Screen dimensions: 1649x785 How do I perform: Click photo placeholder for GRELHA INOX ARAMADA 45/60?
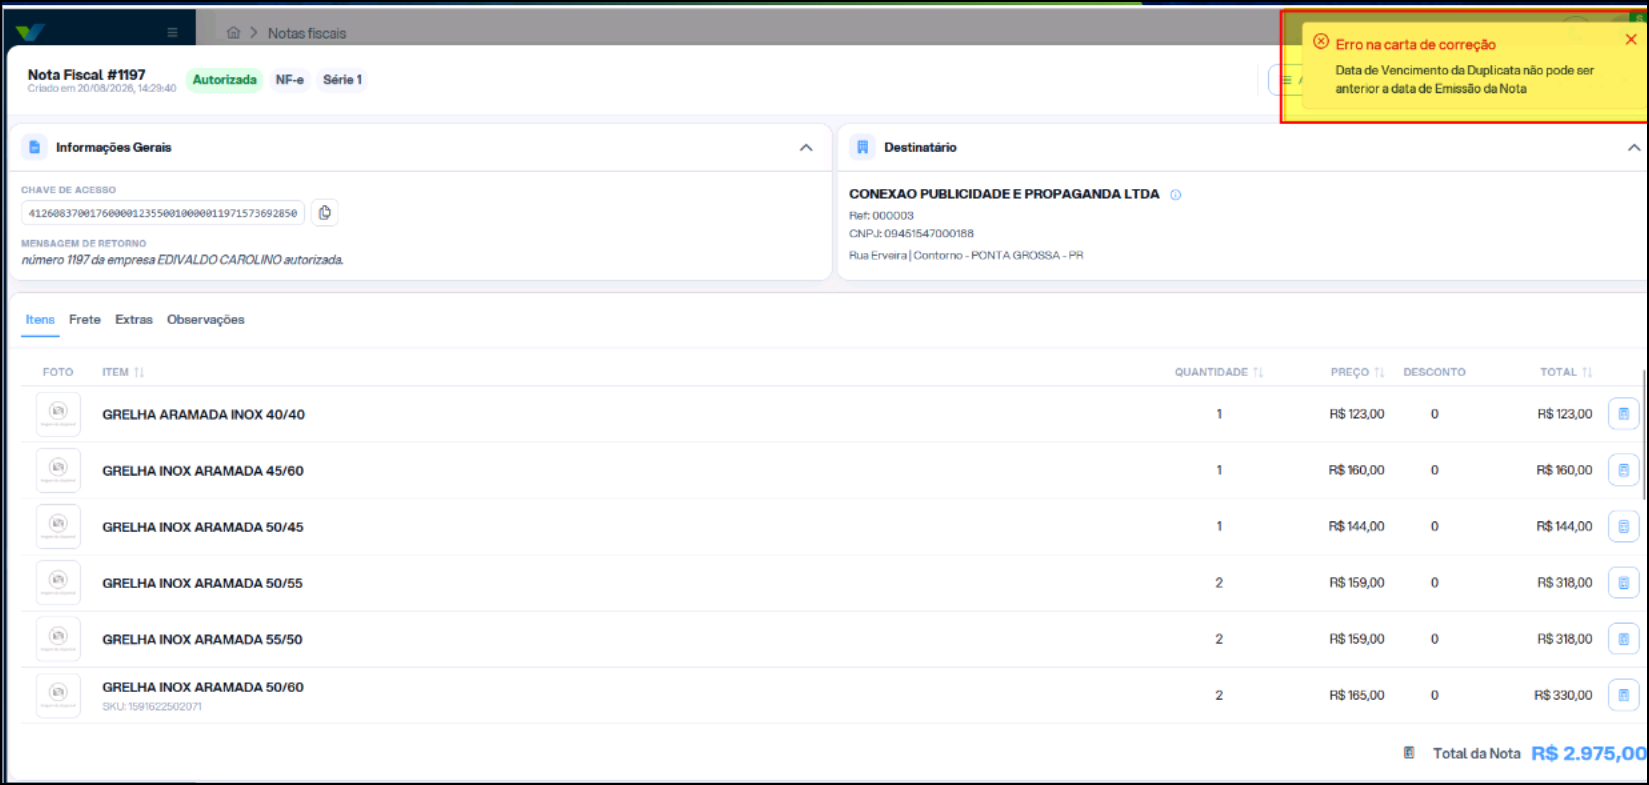click(58, 470)
